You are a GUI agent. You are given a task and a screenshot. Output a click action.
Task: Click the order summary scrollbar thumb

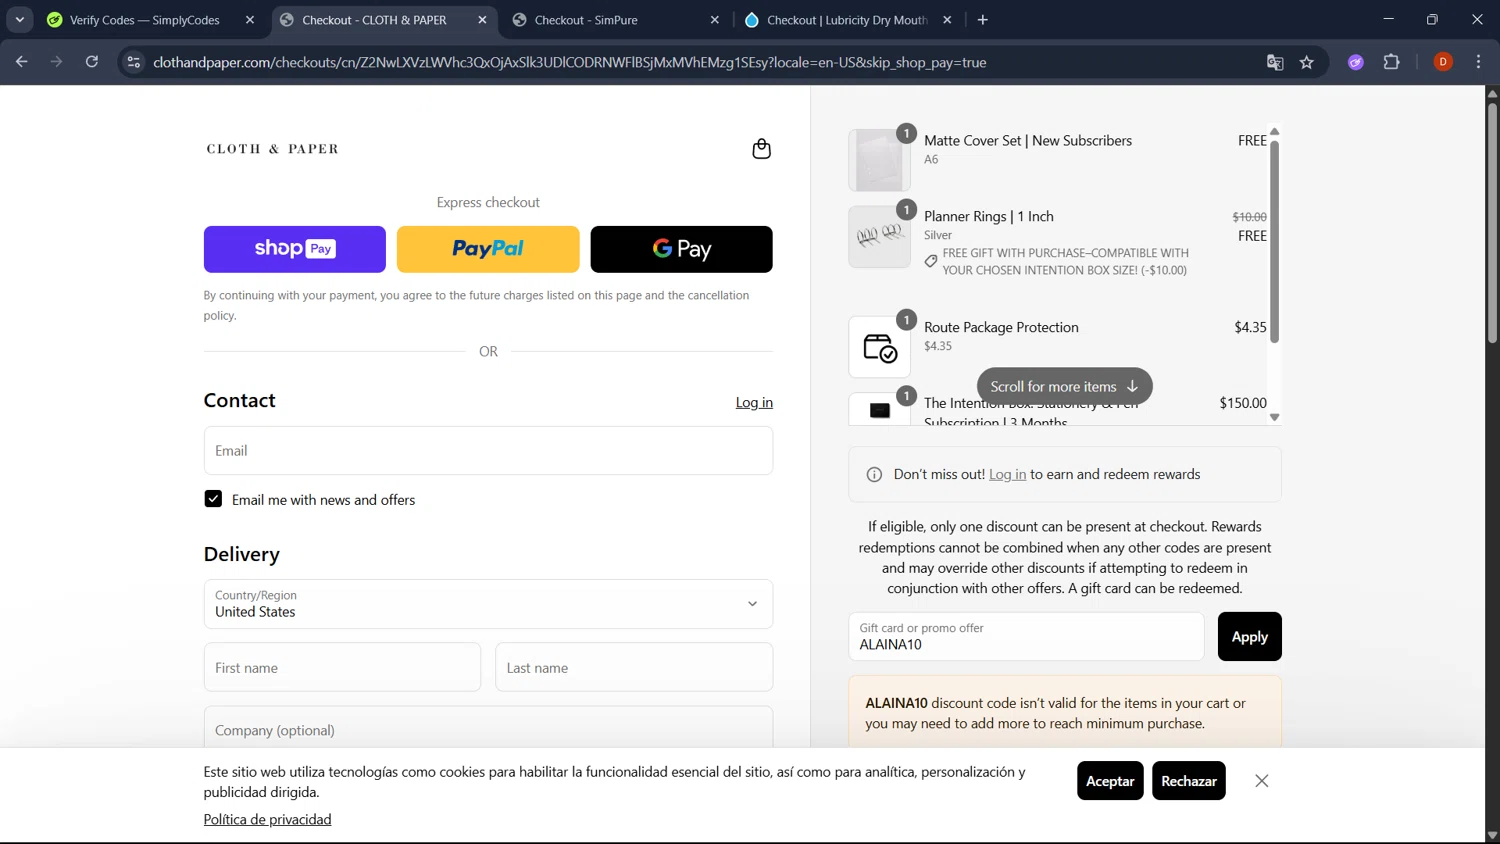1274,241
